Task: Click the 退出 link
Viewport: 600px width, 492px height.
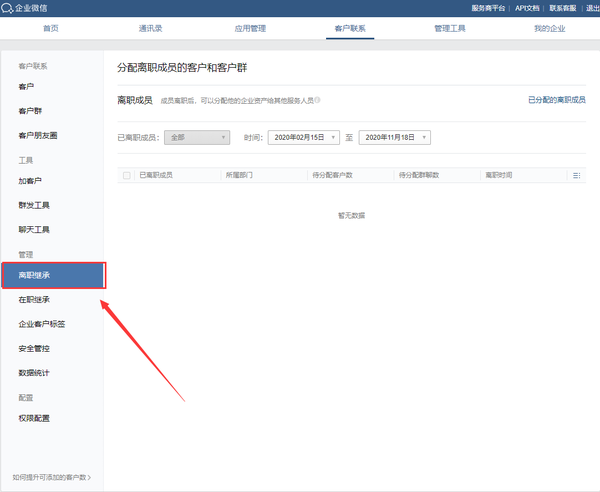Action: tap(593, 8)
